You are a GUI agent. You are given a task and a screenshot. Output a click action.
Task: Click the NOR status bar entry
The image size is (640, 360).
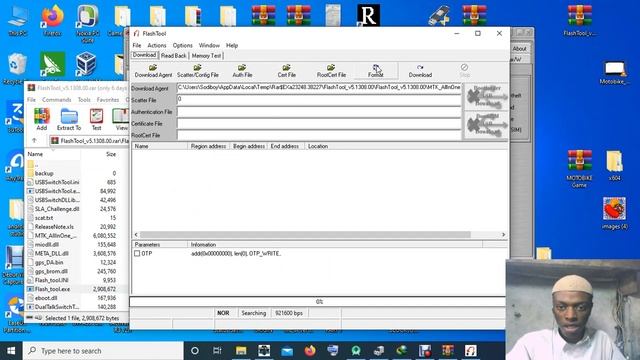pyautogui.click(x=223, y=313)
